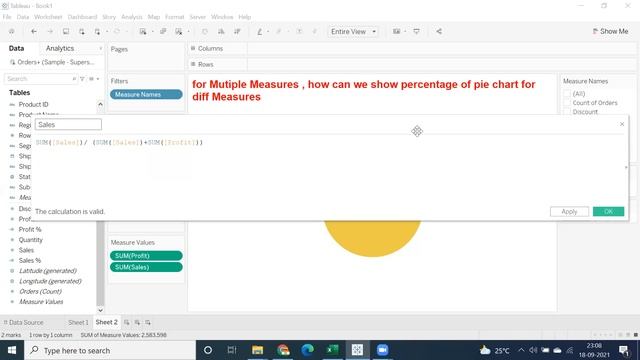Screen dimensions: 640x360
Task: Click the Presentation mode icon
Action: tap(416, 31)
